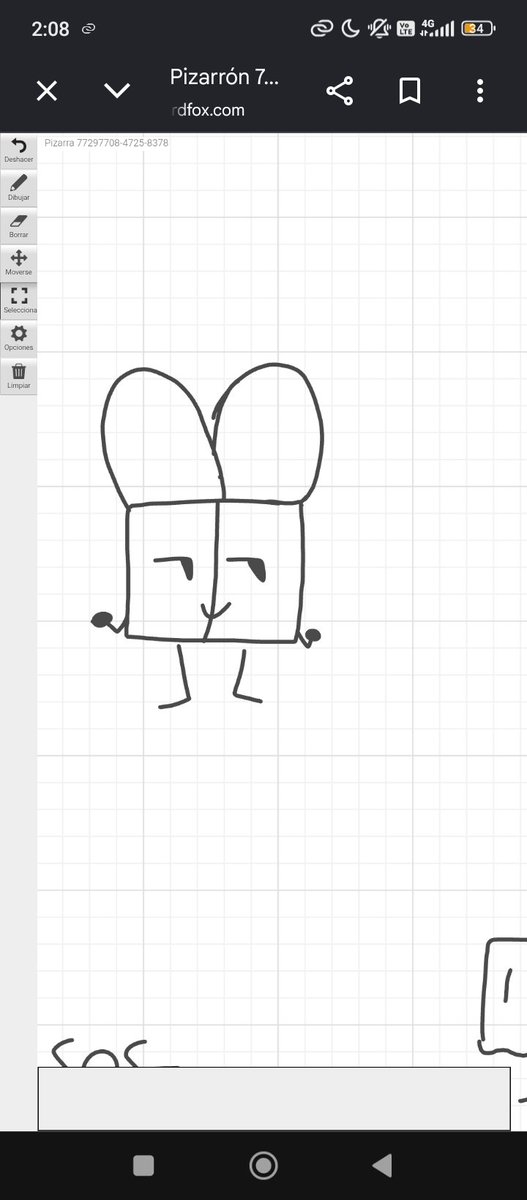Tap the Android back triangle button
This screenshot has width=527, height=1200.
[x=381, y=1165]
